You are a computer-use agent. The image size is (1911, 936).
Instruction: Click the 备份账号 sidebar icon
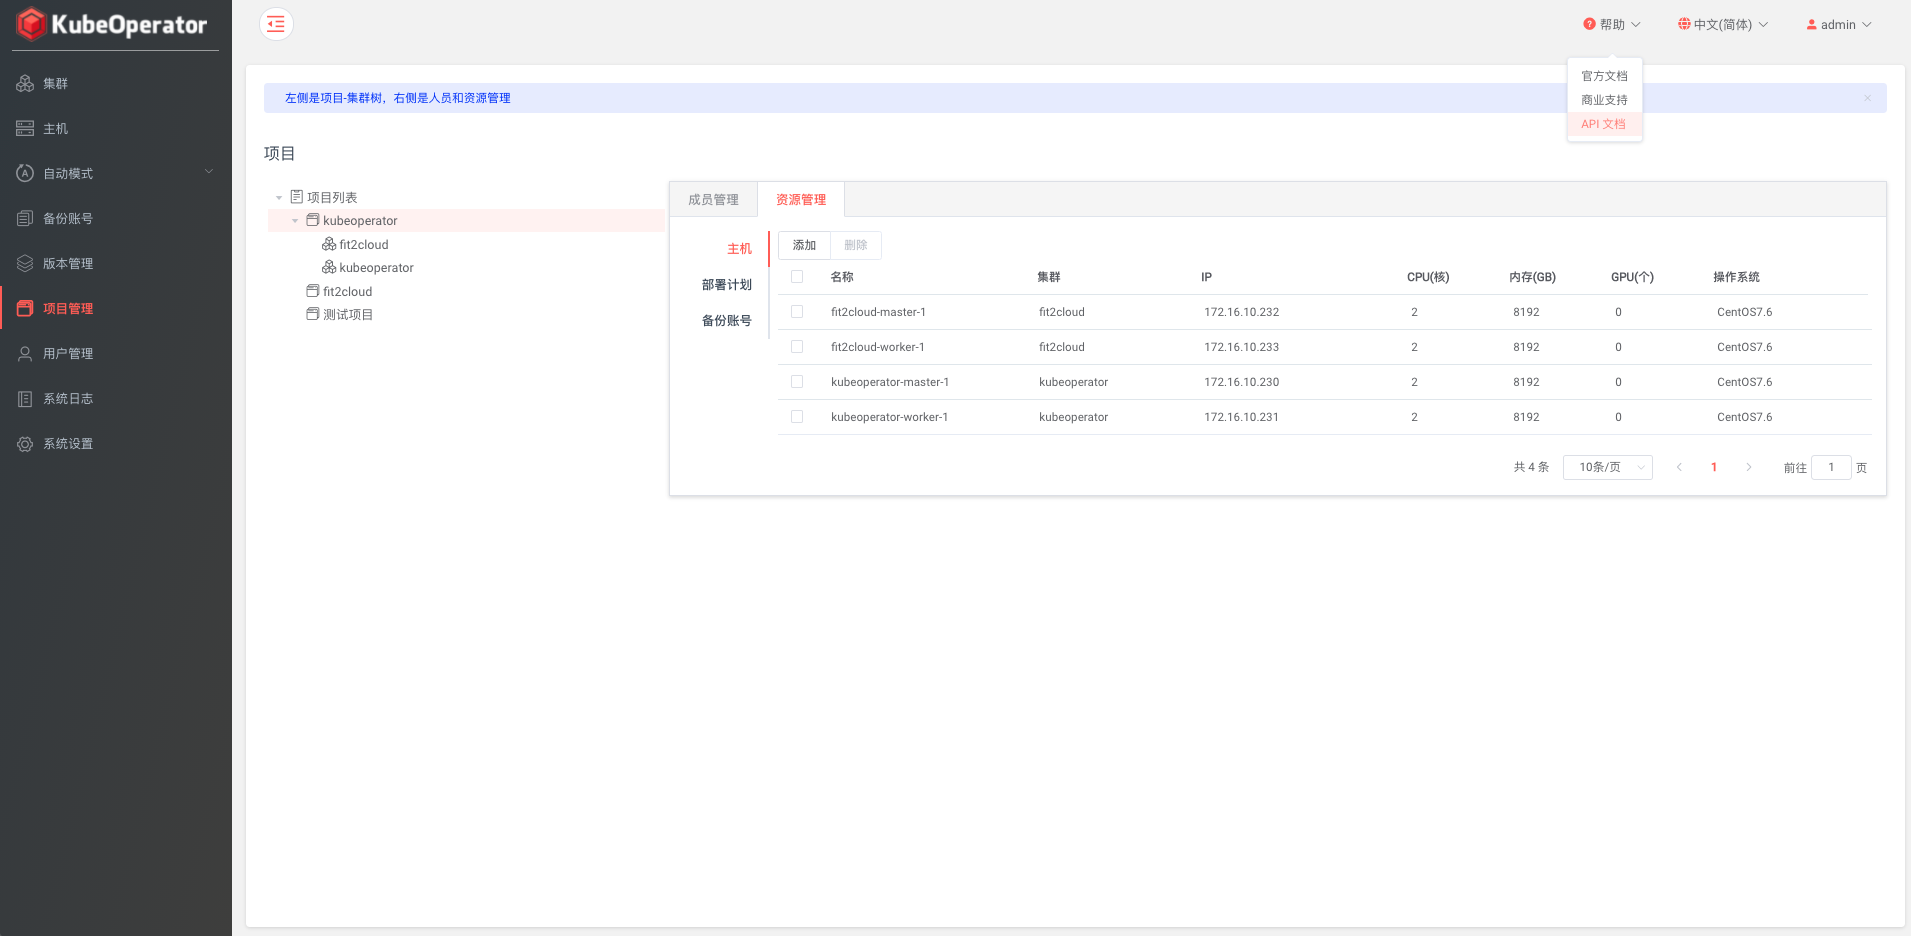tap(25, 219)
